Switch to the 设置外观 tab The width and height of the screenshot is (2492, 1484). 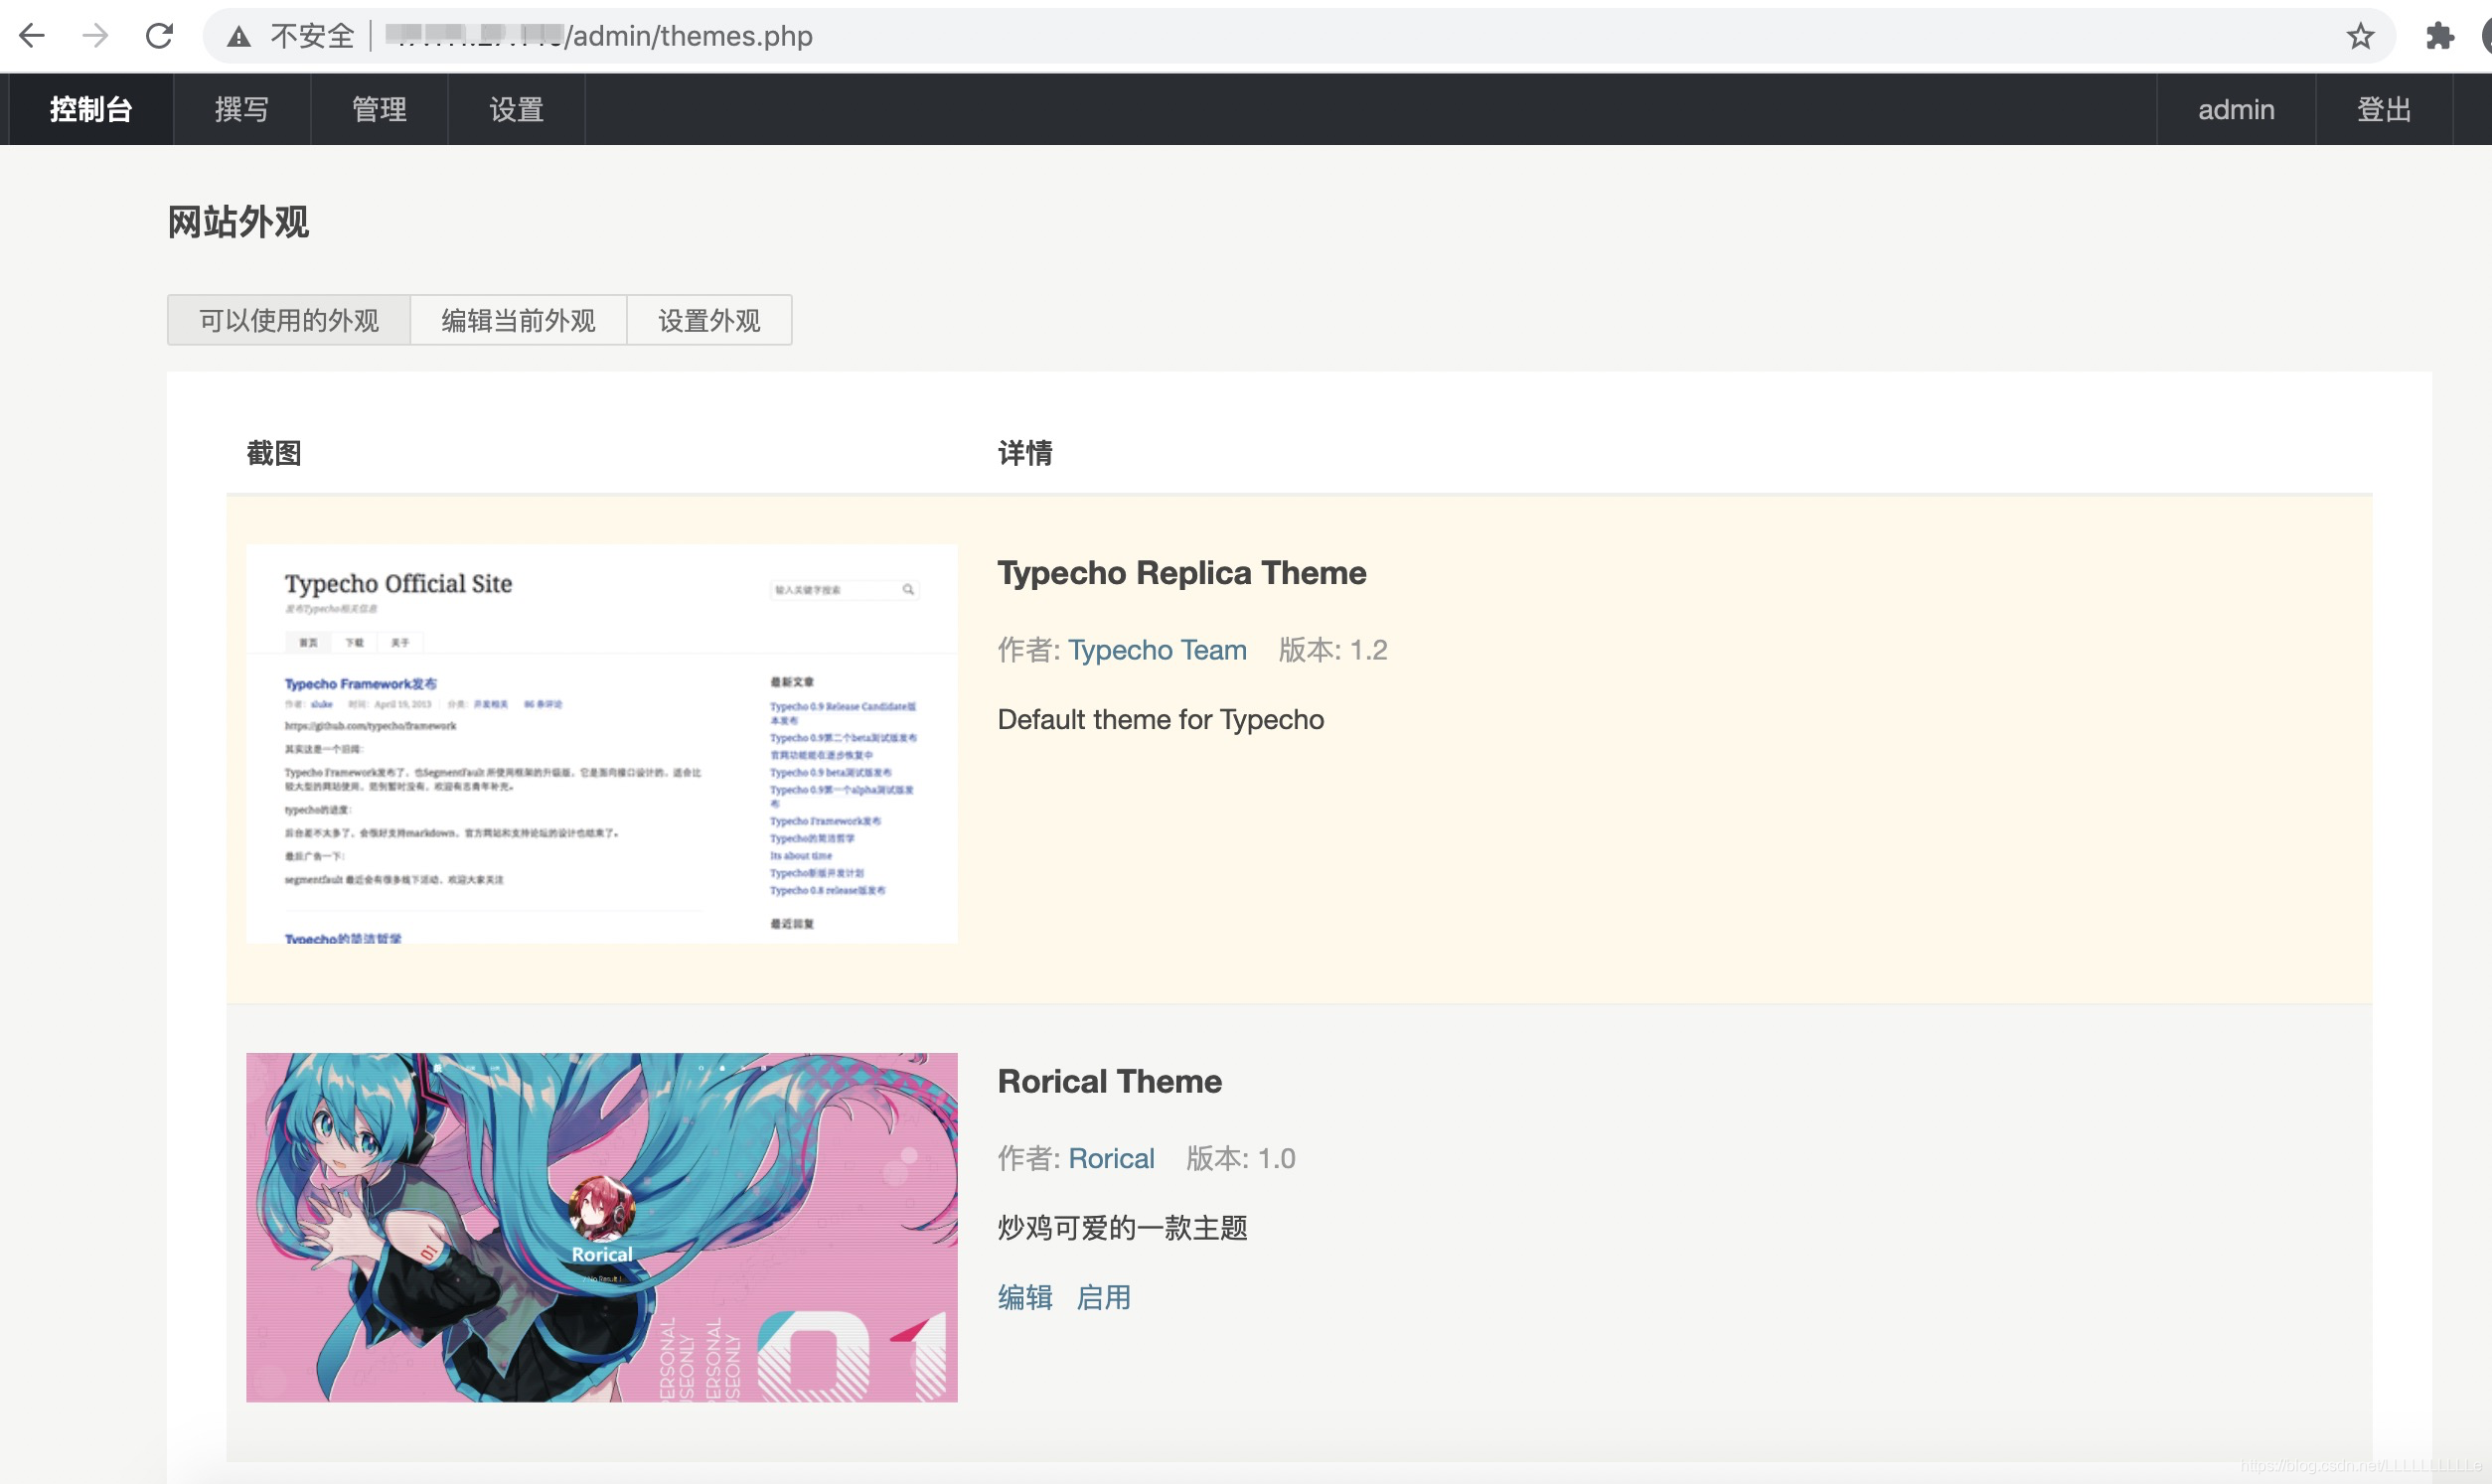(709, 320)
